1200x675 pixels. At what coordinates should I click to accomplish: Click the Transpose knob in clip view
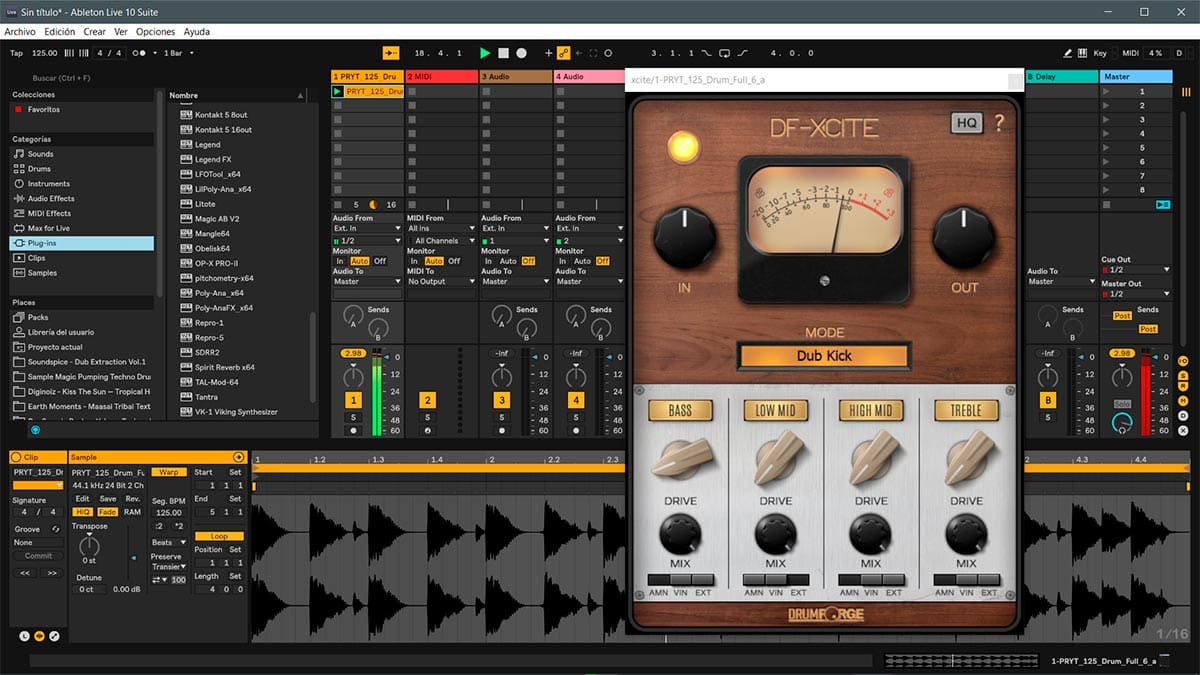coord(89,544)
